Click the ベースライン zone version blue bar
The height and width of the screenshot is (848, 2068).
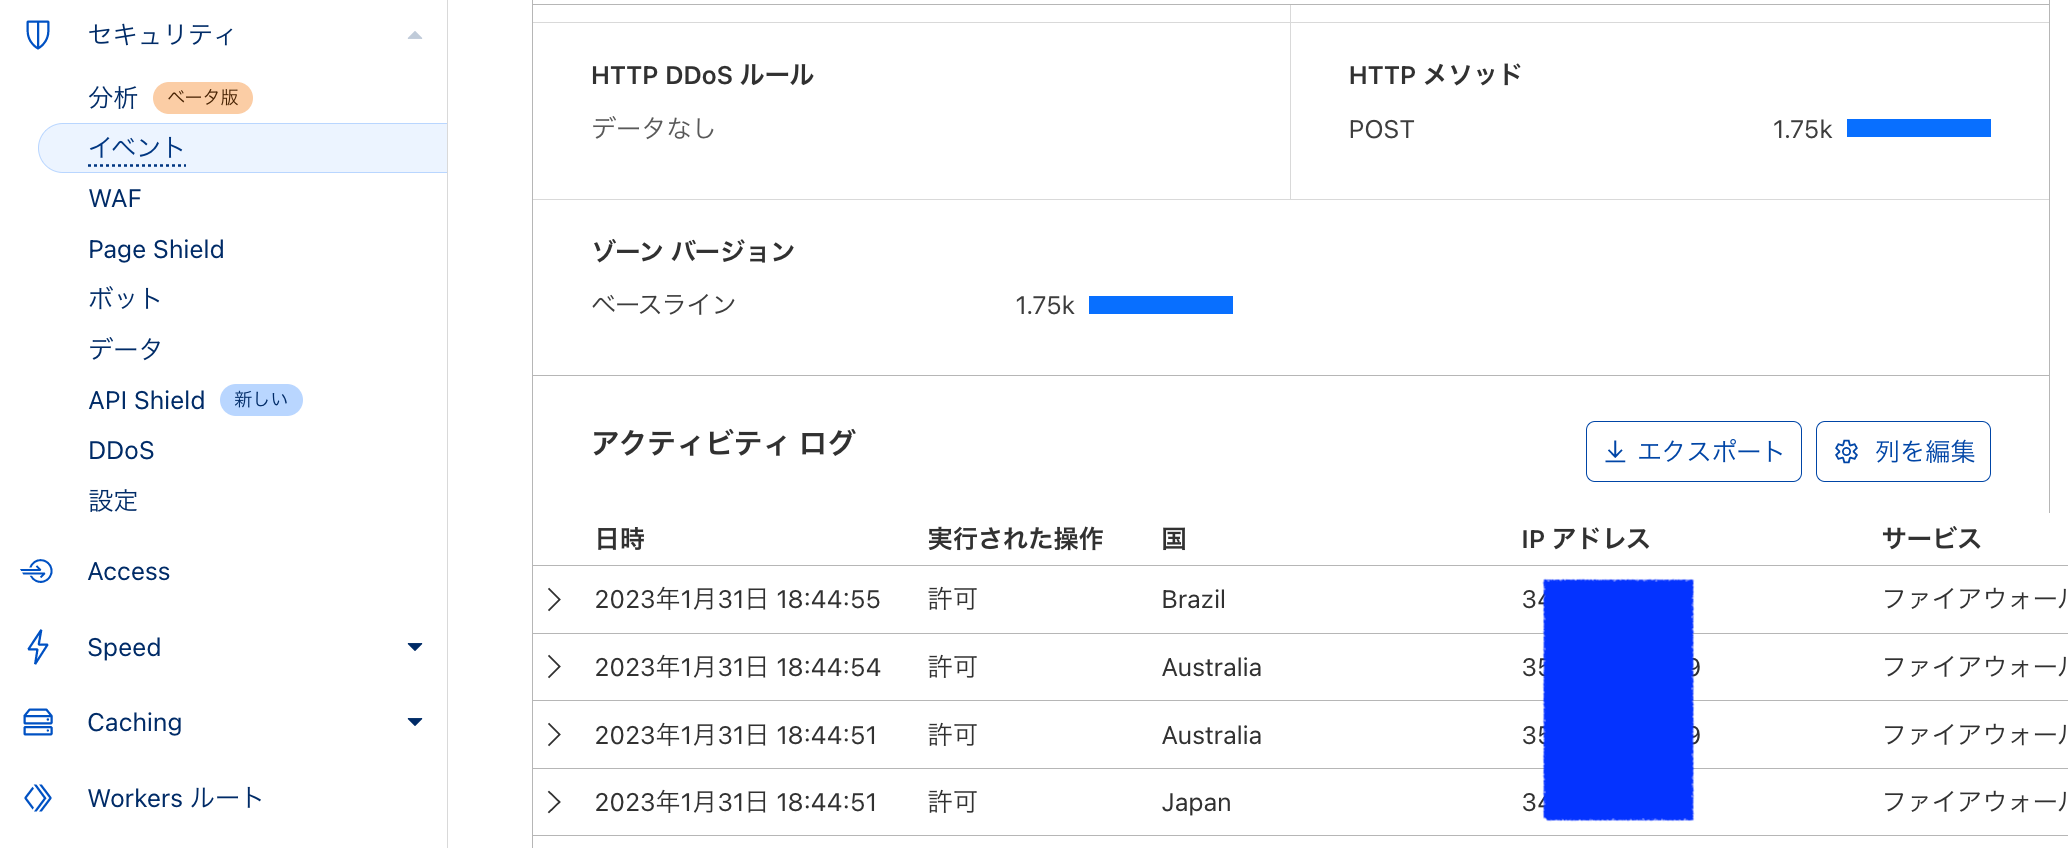(1161, 305)
